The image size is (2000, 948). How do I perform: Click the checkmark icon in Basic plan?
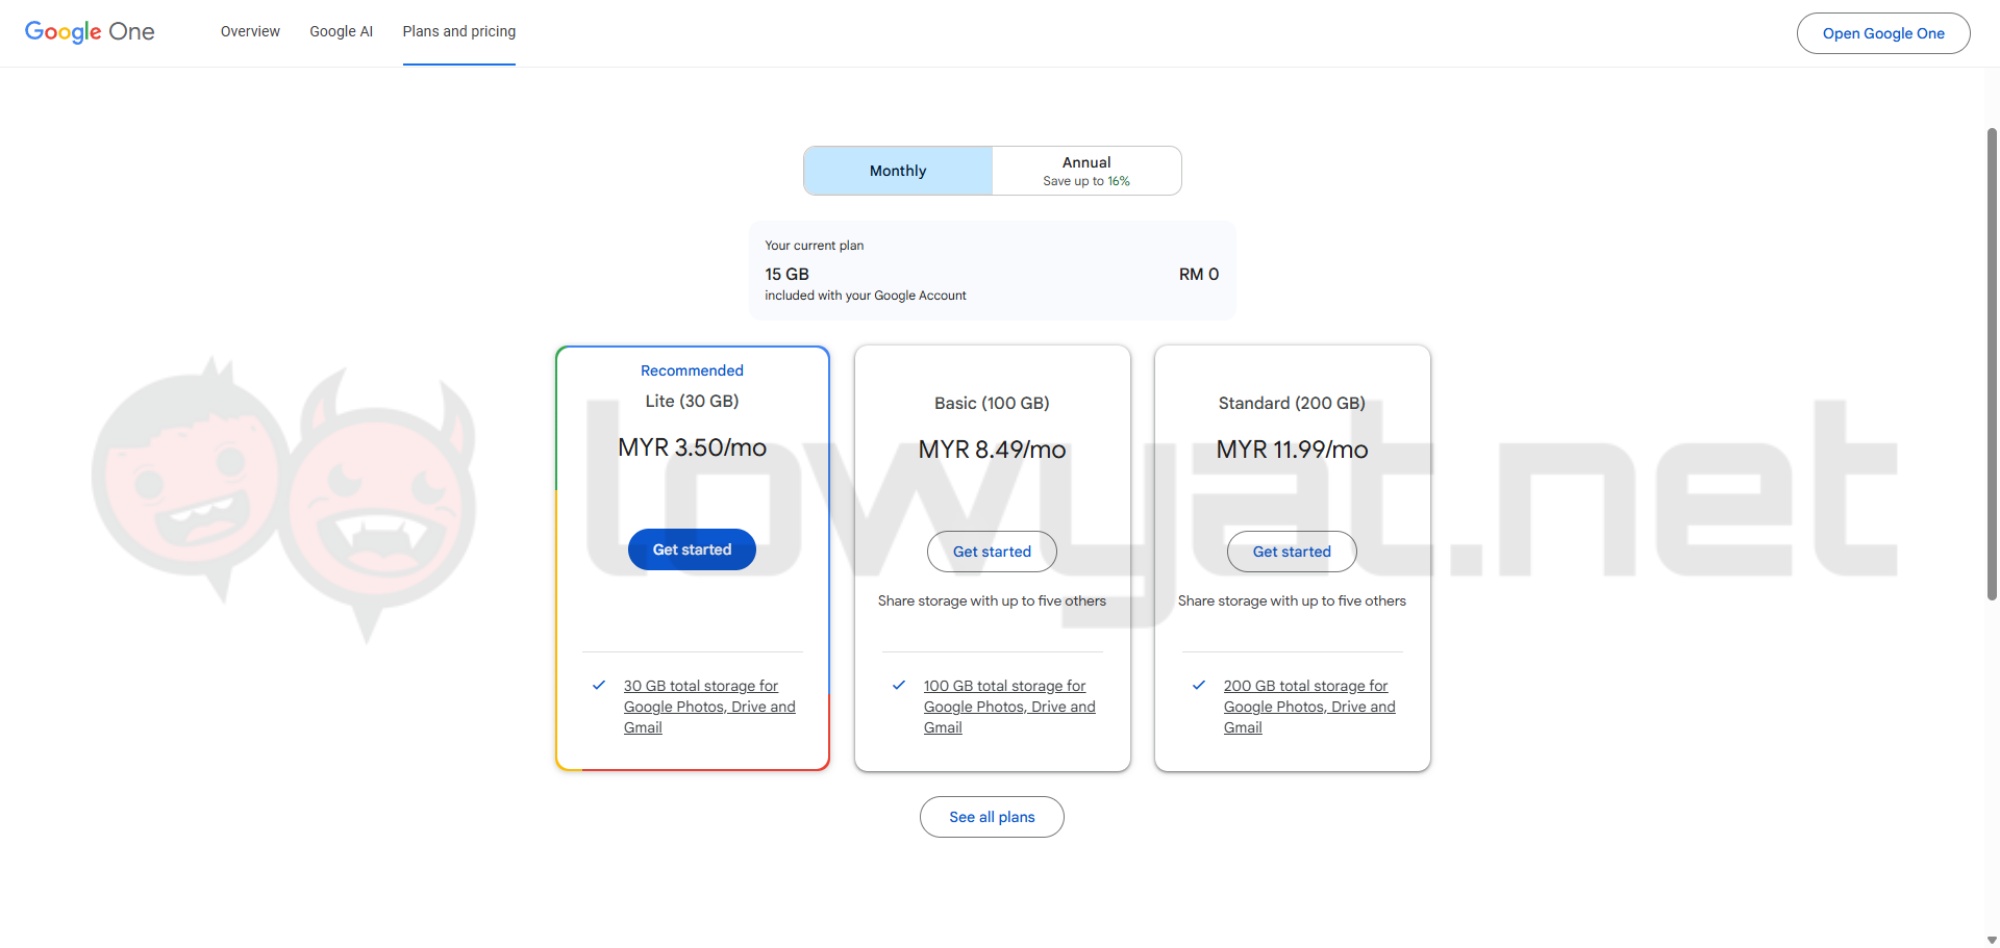[899, 685]
